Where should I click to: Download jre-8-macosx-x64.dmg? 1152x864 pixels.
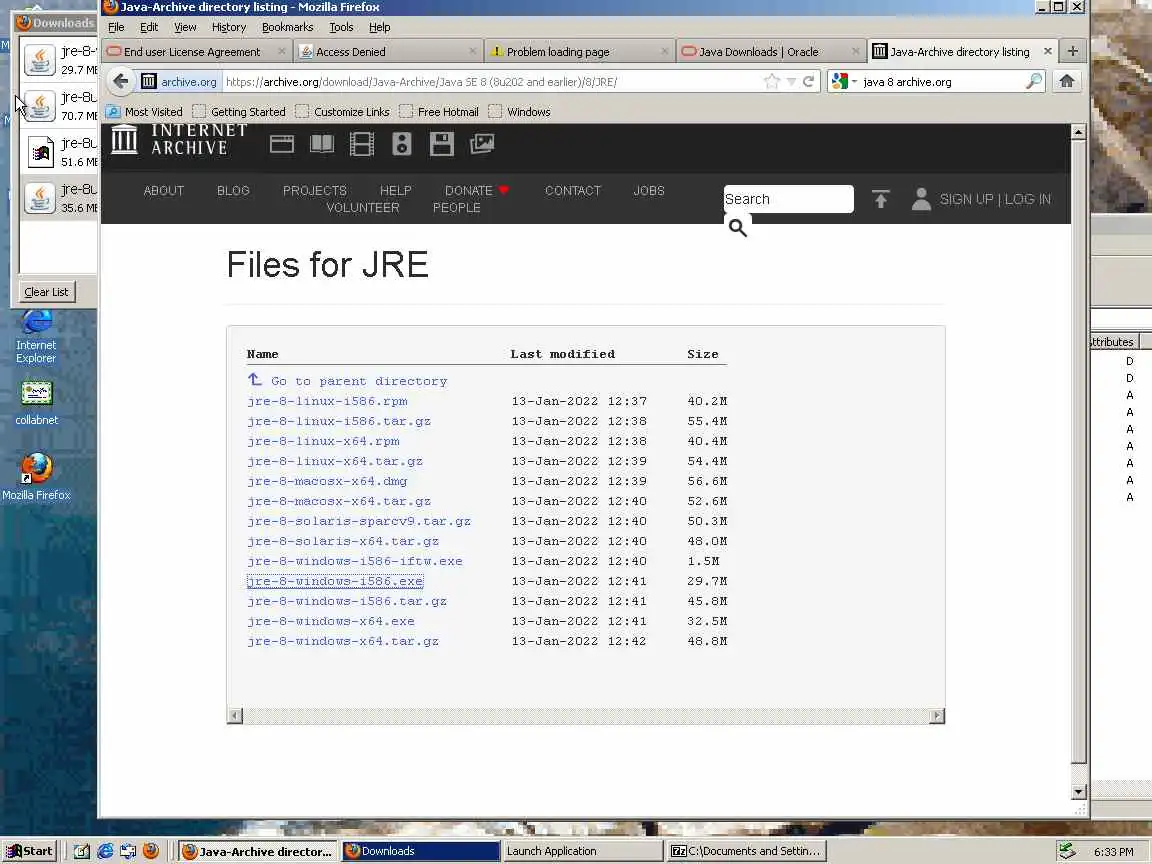pyautogui.click(x=327, y=481)
